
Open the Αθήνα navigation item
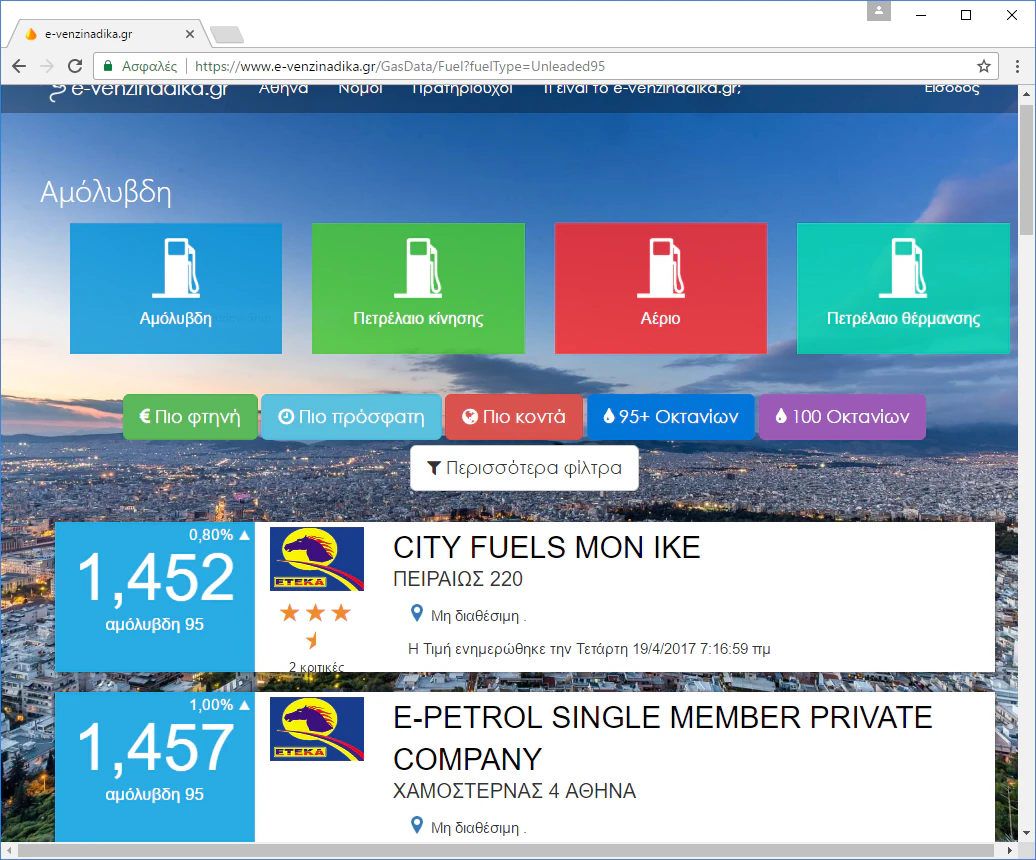[283, 89]
